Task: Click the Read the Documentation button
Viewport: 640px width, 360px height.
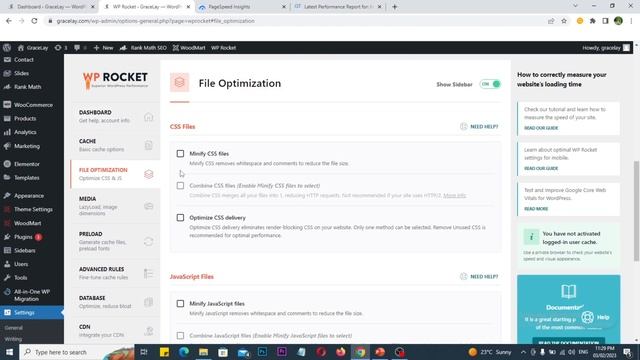Action: (569, 342)
